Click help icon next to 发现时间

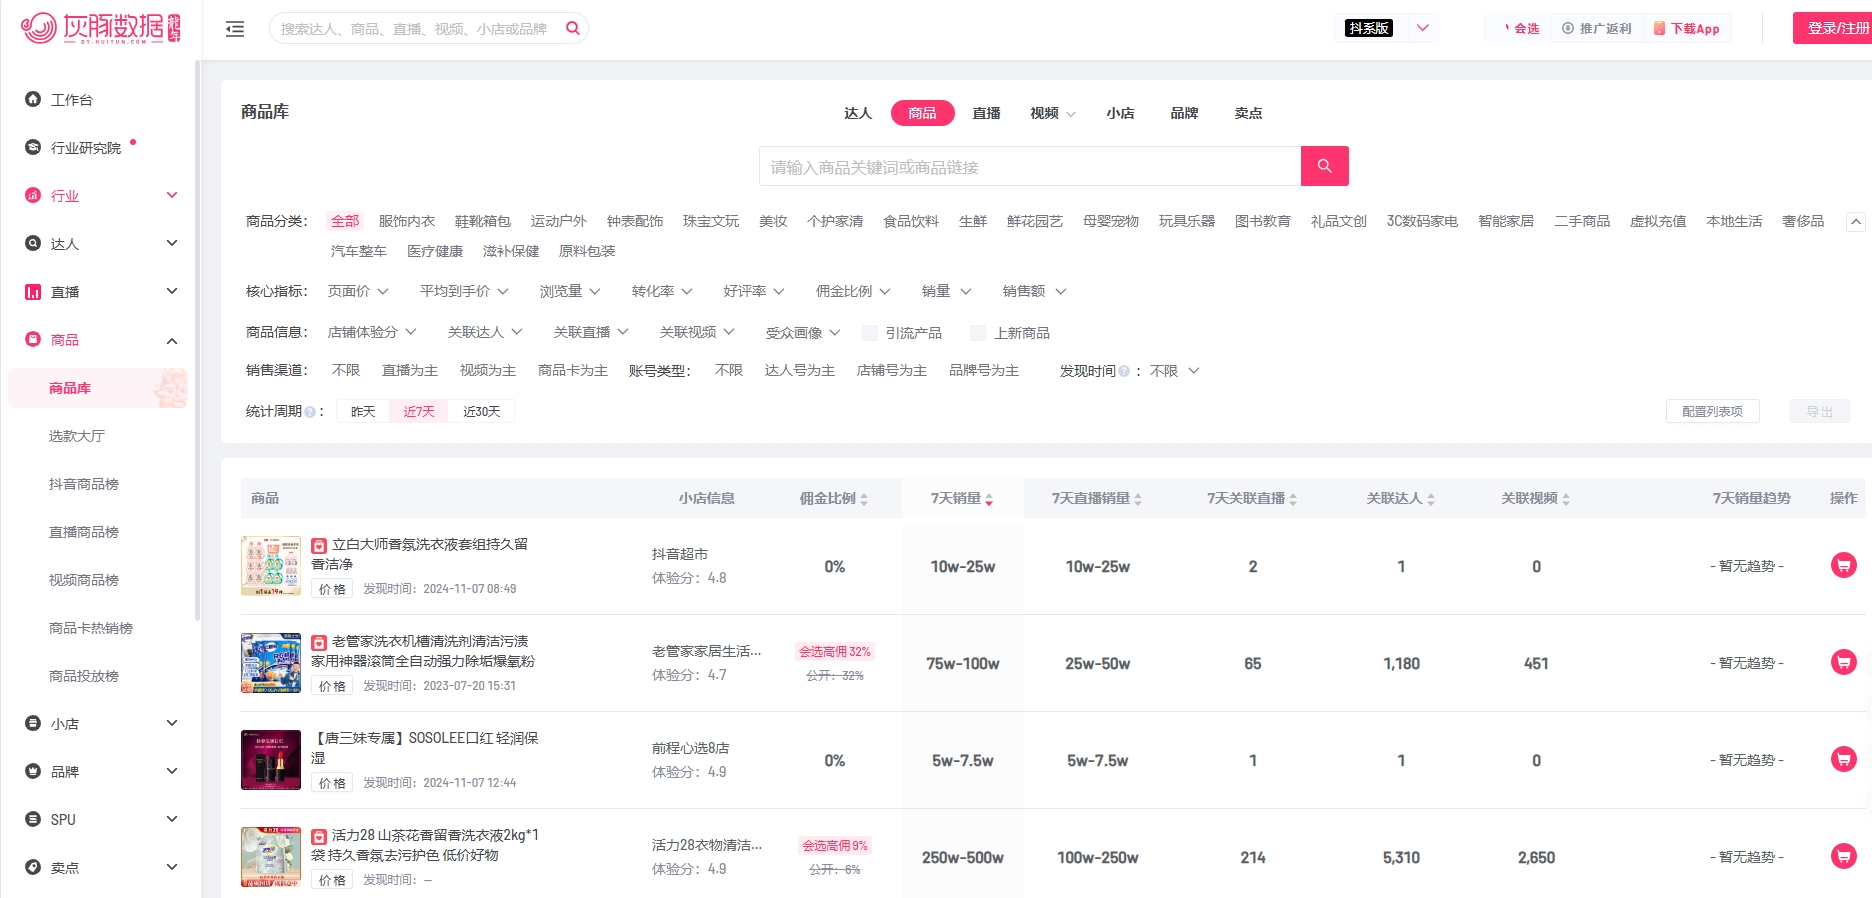(1124, 371)
